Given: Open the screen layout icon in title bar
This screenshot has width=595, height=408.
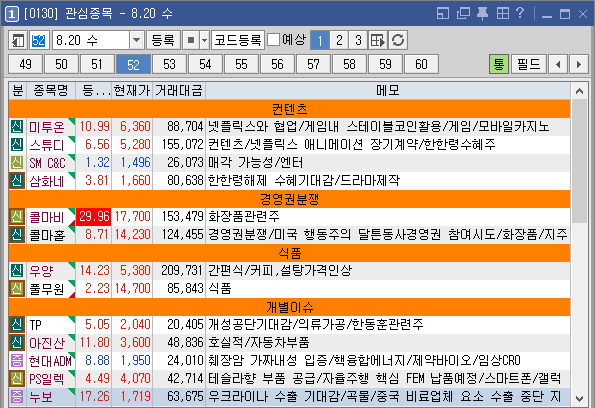Looking at the screenshot, I should click(443, 14).
